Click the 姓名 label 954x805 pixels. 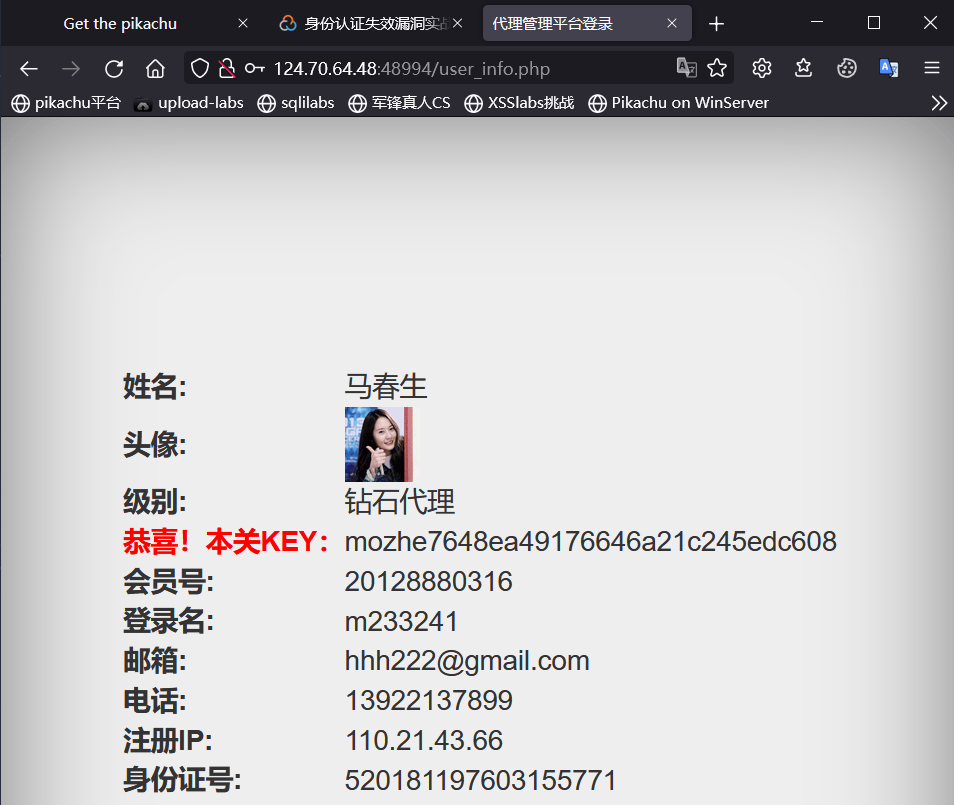155,386
